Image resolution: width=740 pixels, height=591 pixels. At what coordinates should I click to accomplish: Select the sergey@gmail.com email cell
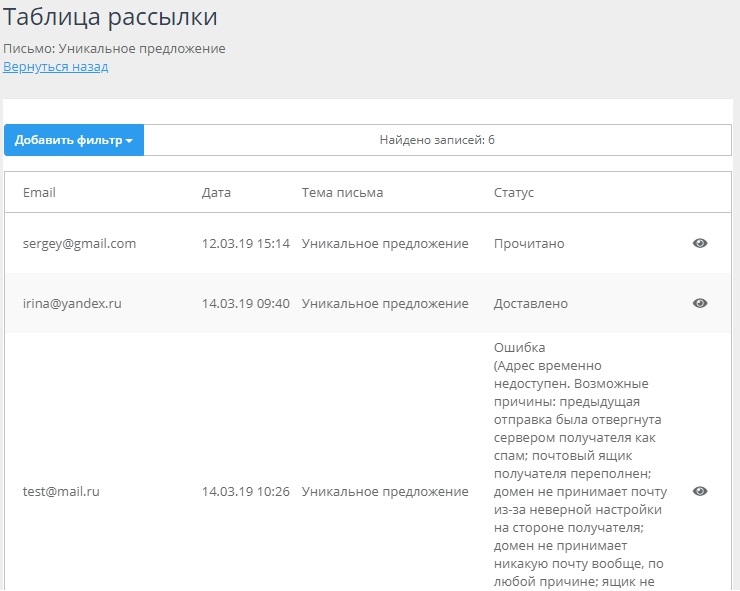[x=79, y=243]
